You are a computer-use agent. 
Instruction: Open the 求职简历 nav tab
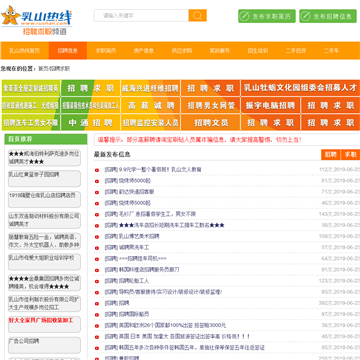click(x=106, y=51)
